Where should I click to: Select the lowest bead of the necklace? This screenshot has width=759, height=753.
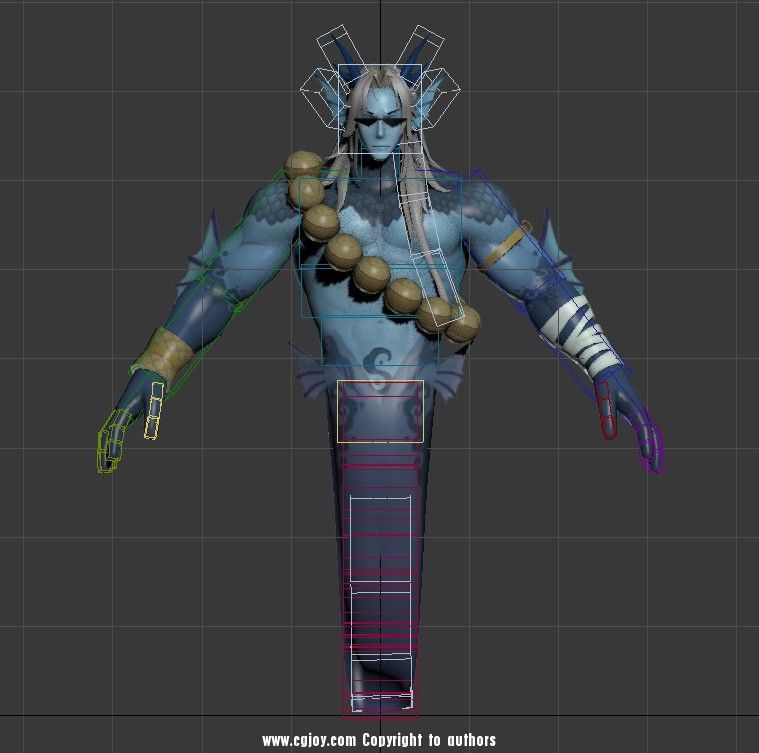coord(462,322)
